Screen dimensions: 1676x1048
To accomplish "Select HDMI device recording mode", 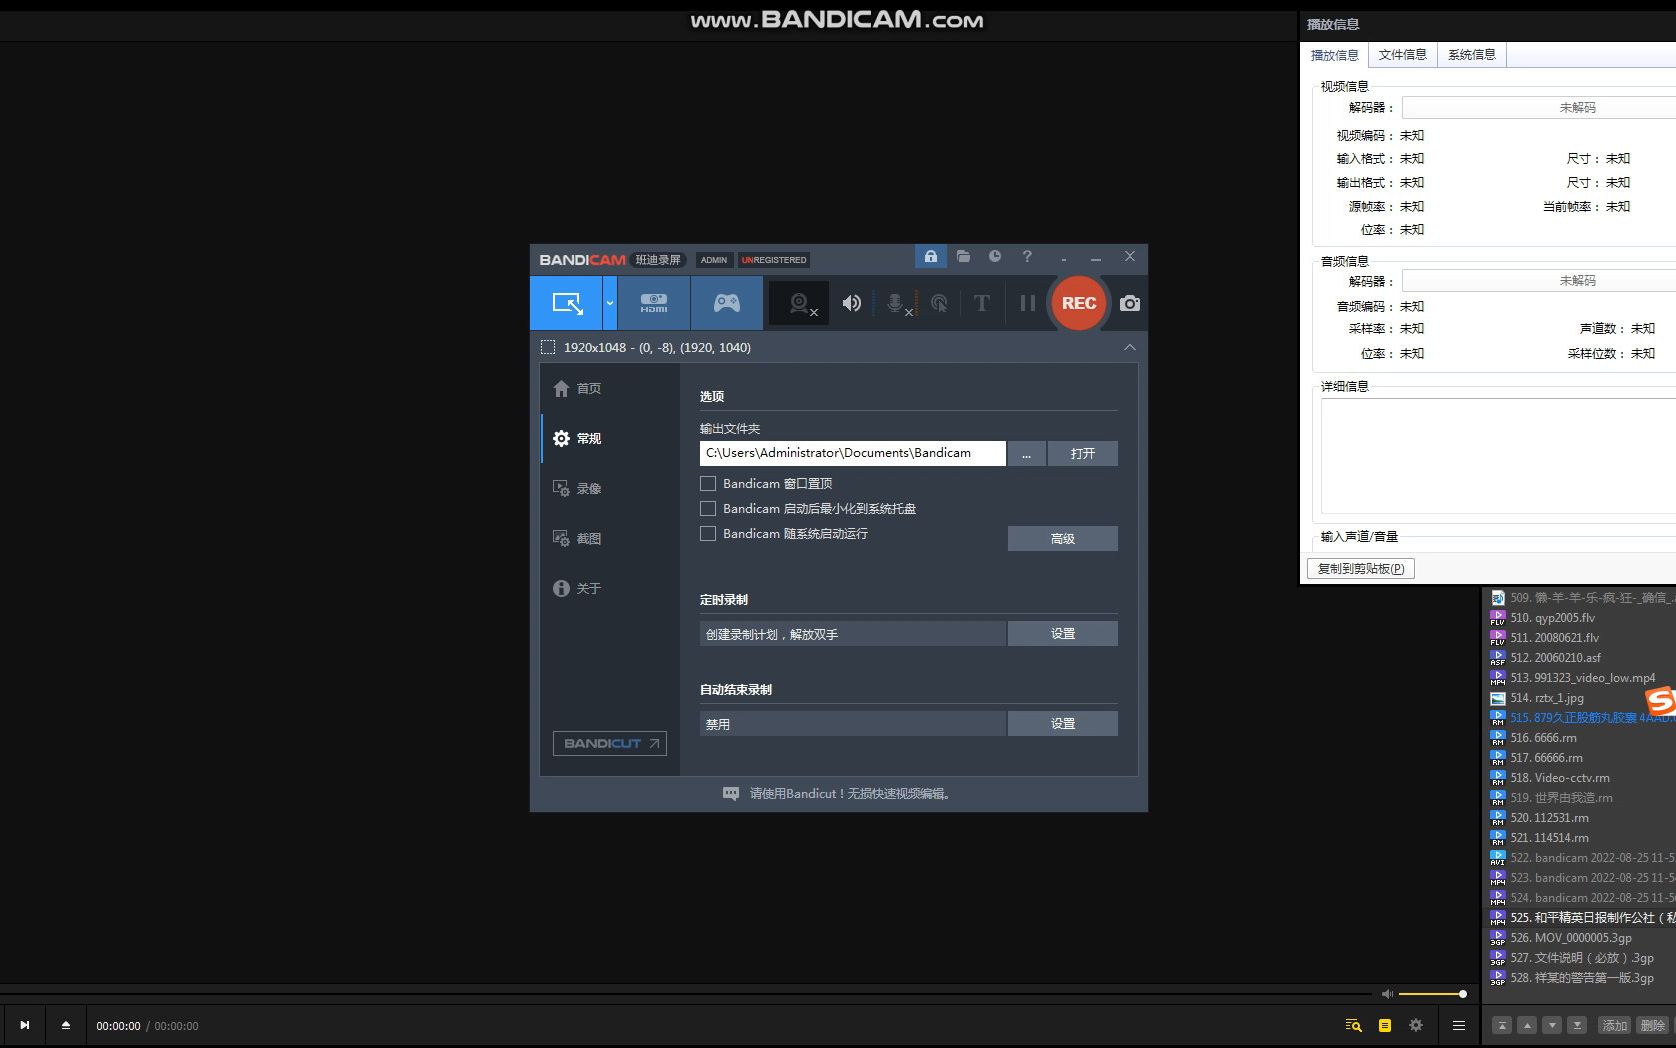I will (654, 303).
